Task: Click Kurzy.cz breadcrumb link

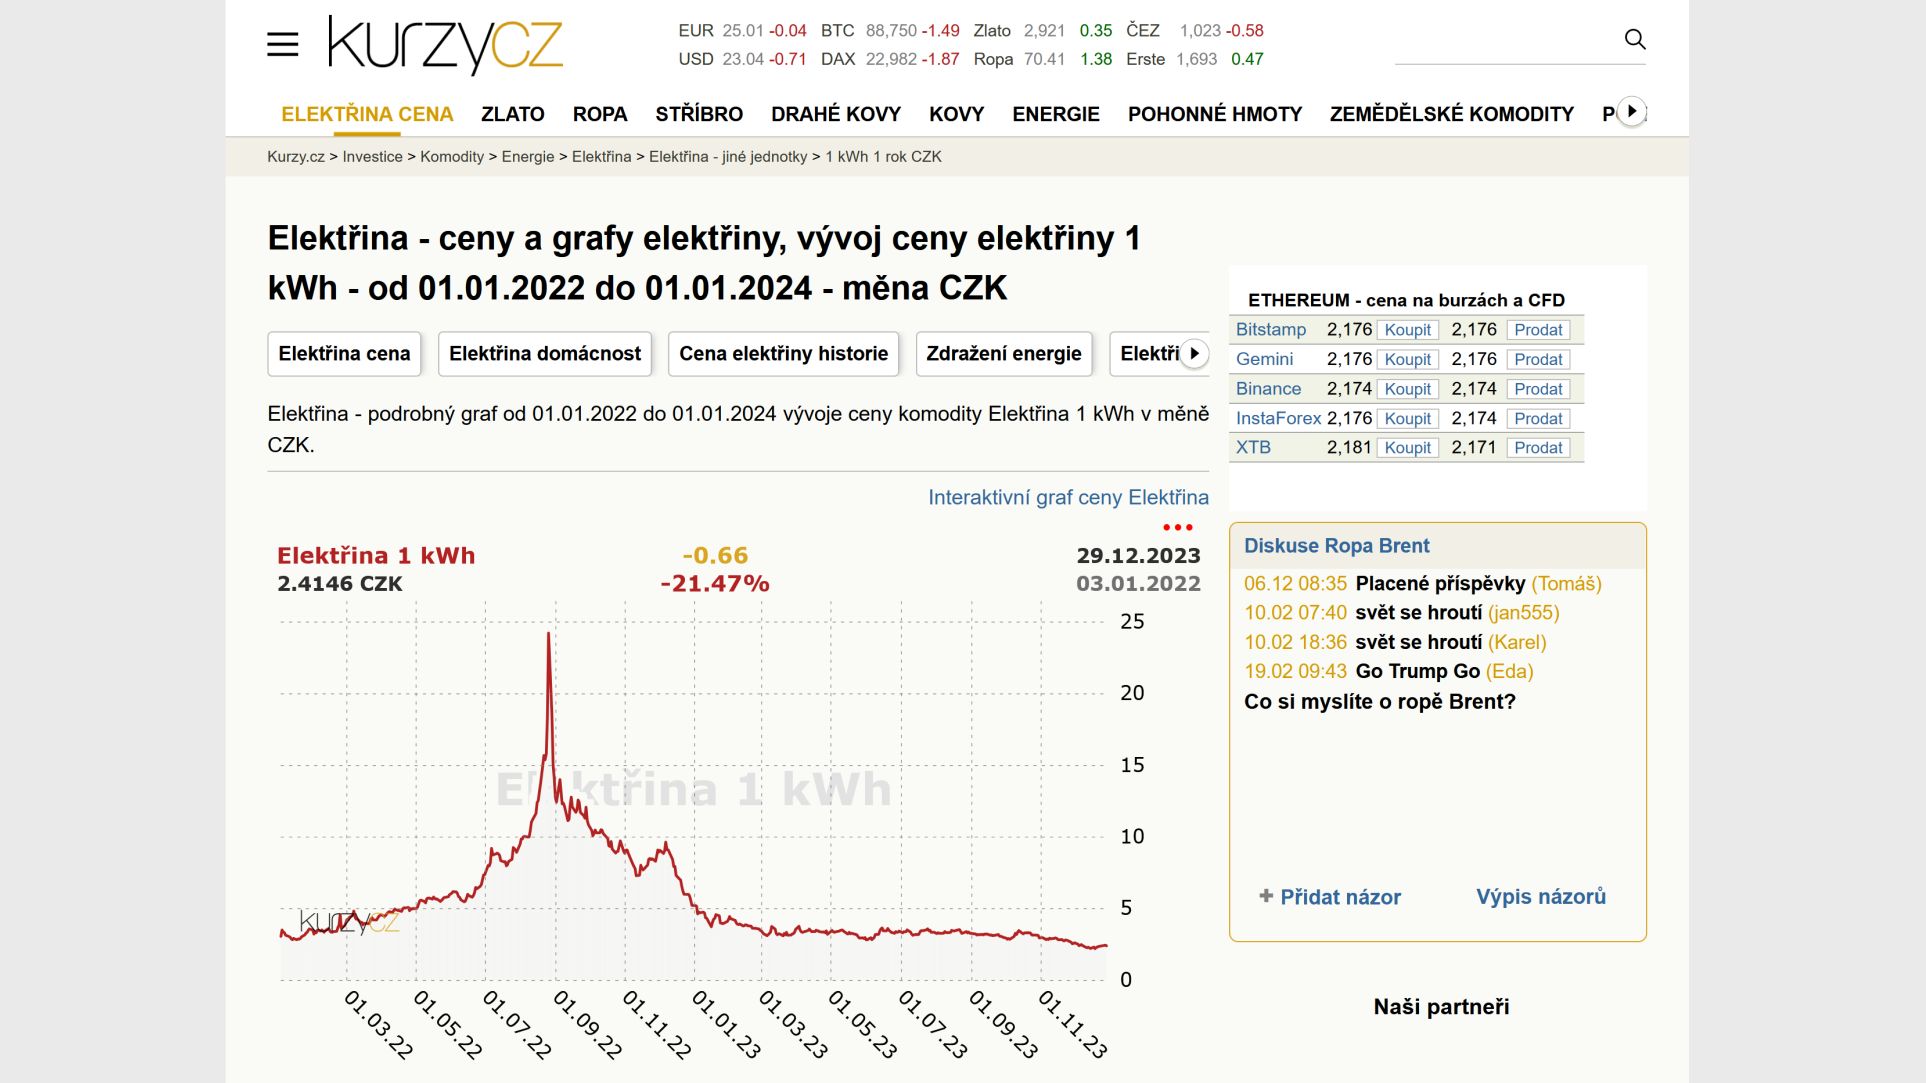Action: point(296,157)
